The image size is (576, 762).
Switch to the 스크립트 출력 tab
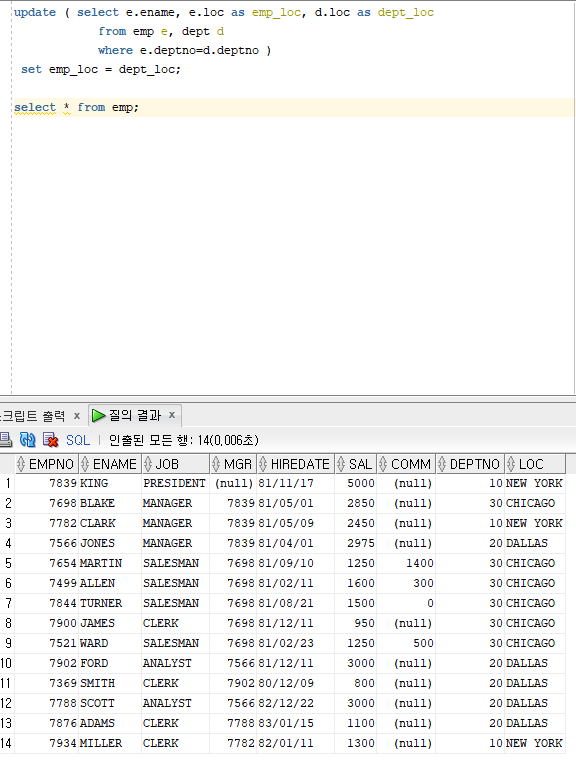(x=33, y=416)
